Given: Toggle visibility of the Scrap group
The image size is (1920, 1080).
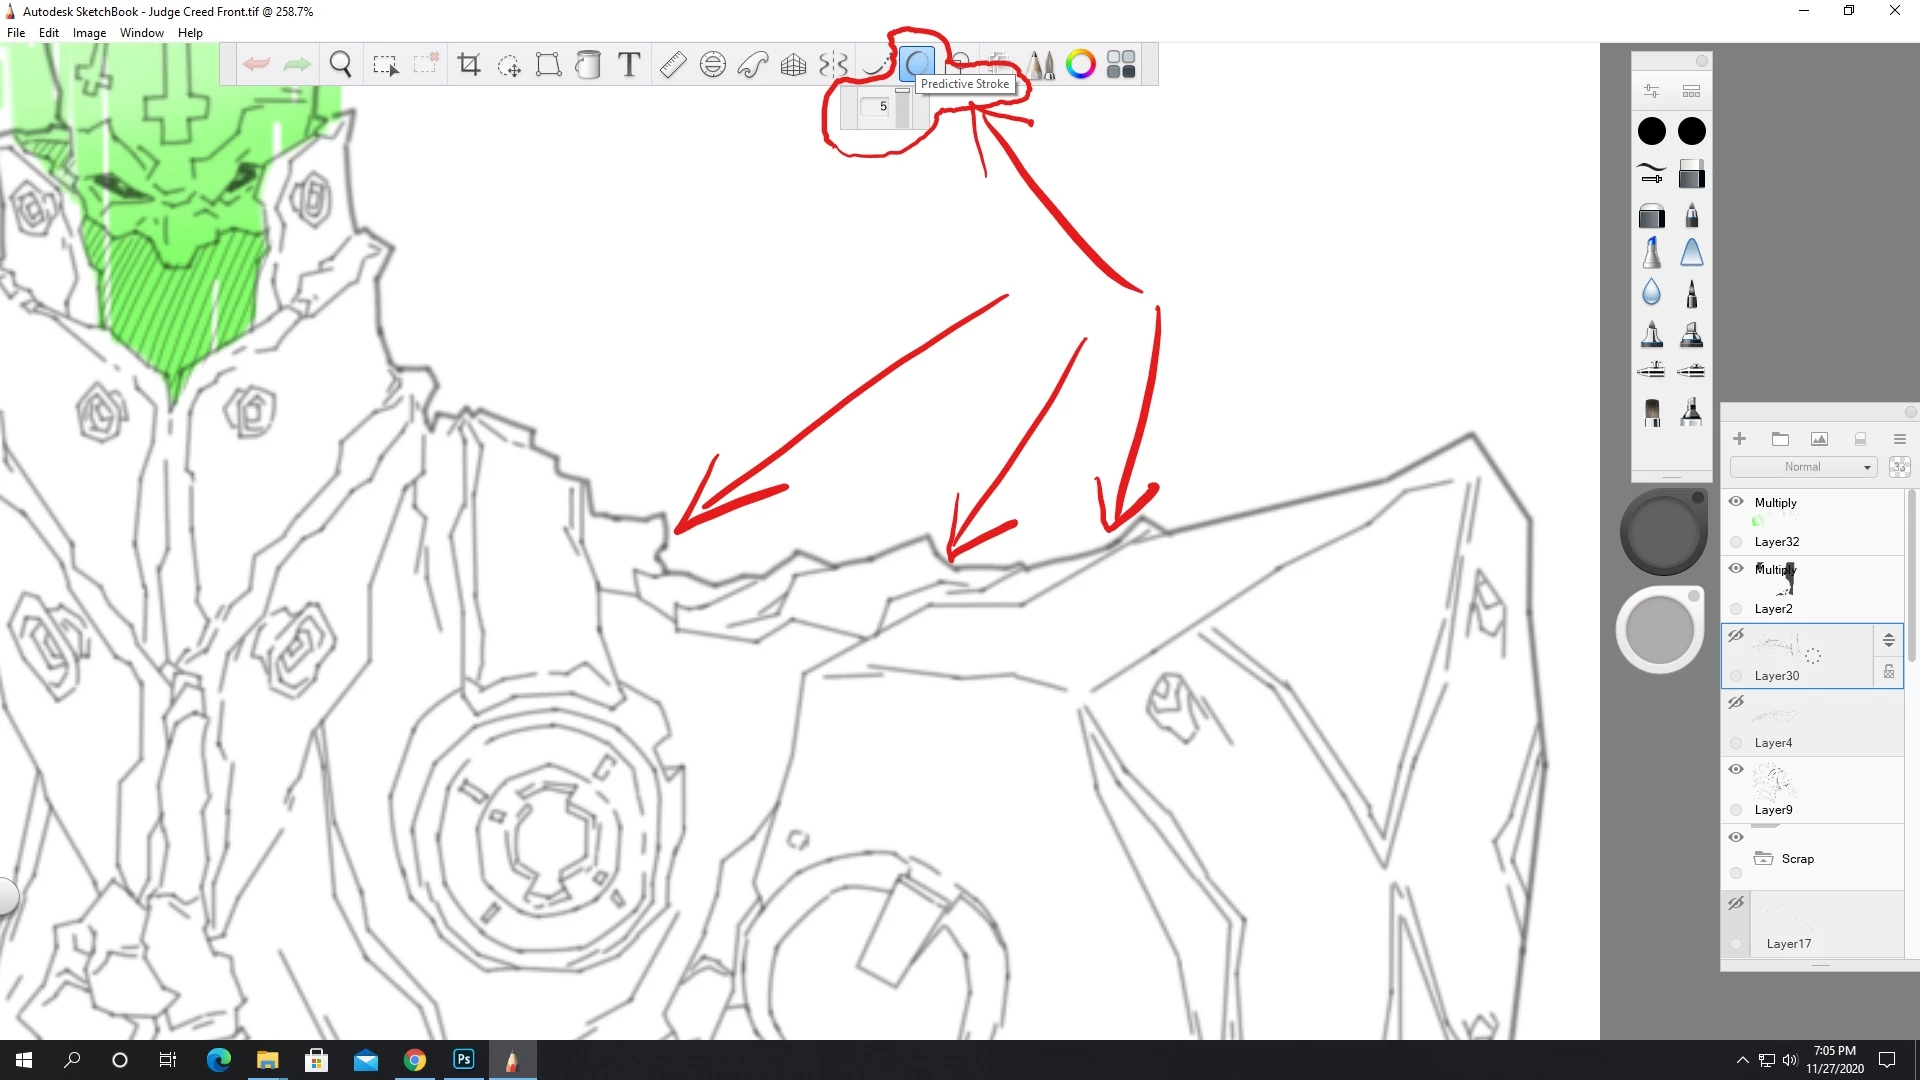Looking at the screenshot, I should pos(1736,837).
